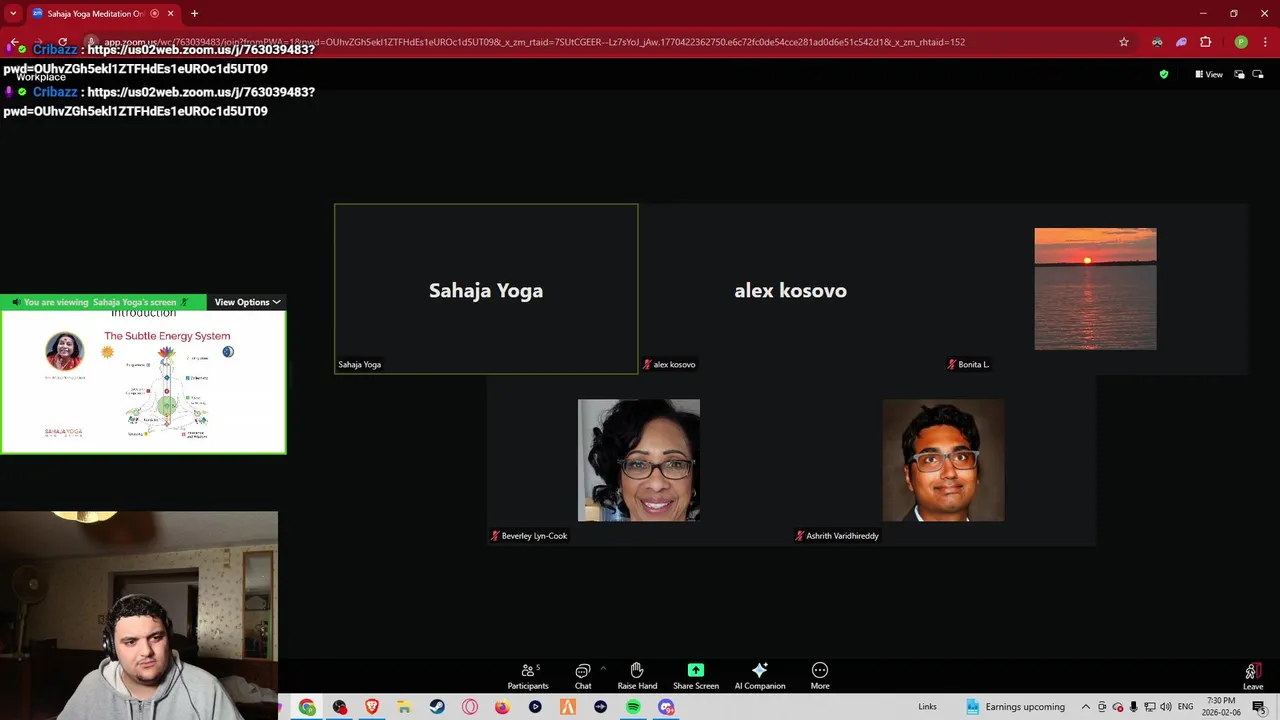The height and width of the screenshot is (720, 1280).
Task: Leave the Zoom meeting
Action: 1253,676
